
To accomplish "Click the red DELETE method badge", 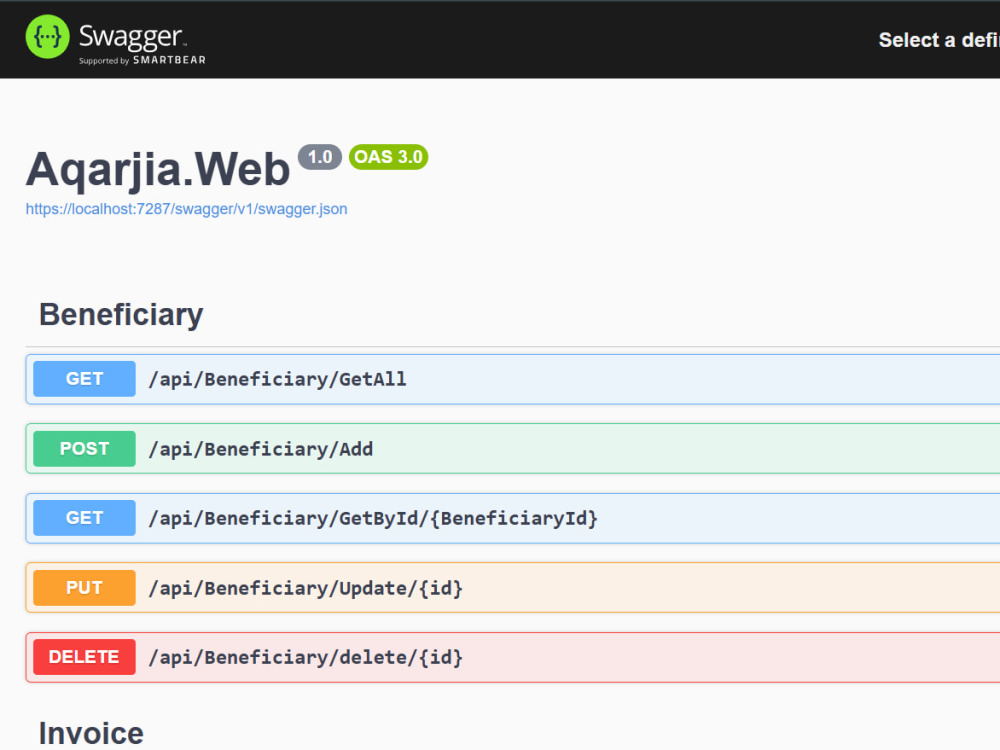I will coord(84,657).
